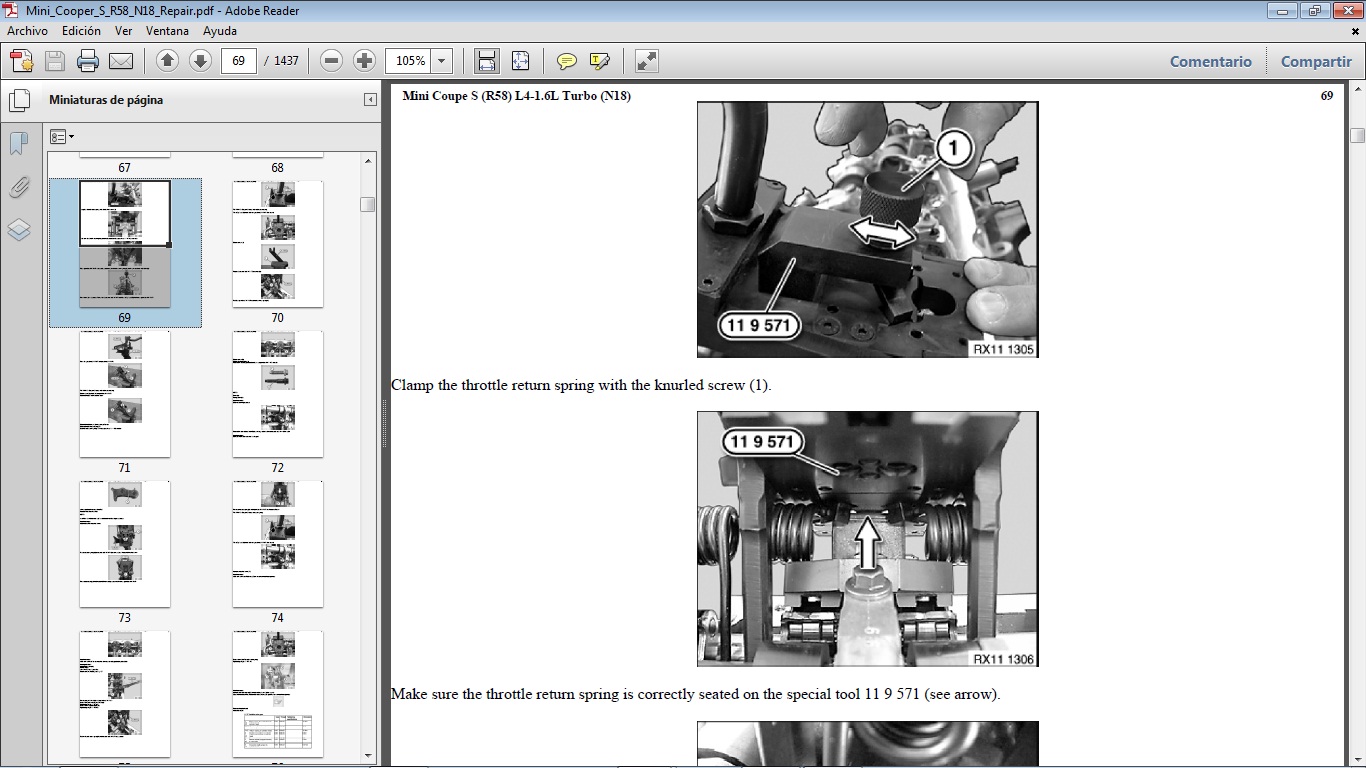This screenshot has height=768, width=1366.
Task: Open the Compartir pane
Action: [1316, 61]
